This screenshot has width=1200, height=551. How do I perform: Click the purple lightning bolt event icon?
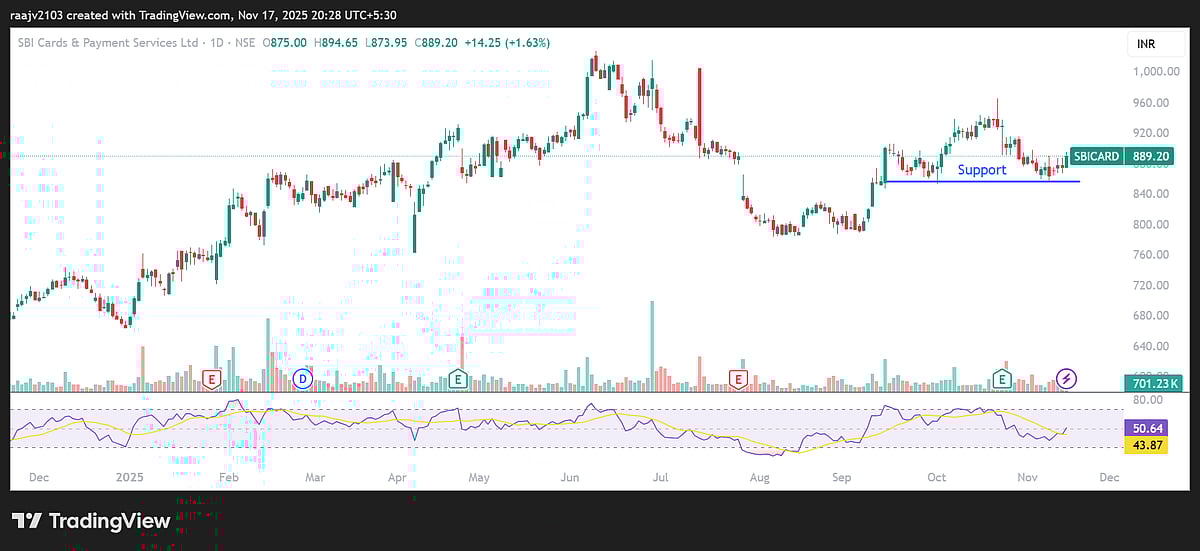point(1067,378)
